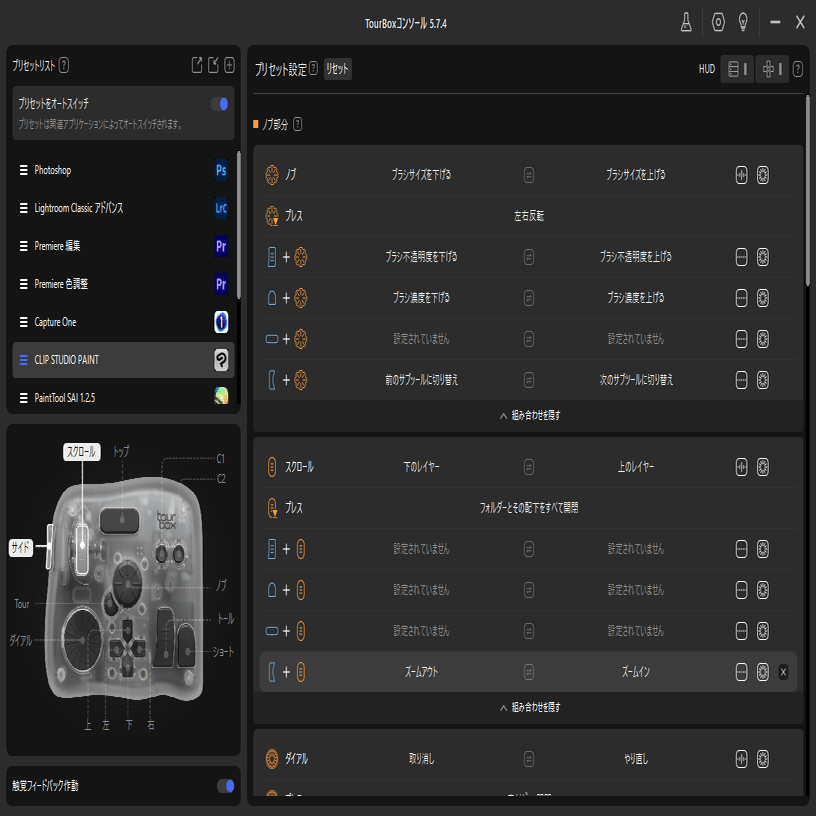The image size is (816, 816).
Task: Edit フォルダーとその配下をすべて開閉 action
Action: click(x=529, y=508)
